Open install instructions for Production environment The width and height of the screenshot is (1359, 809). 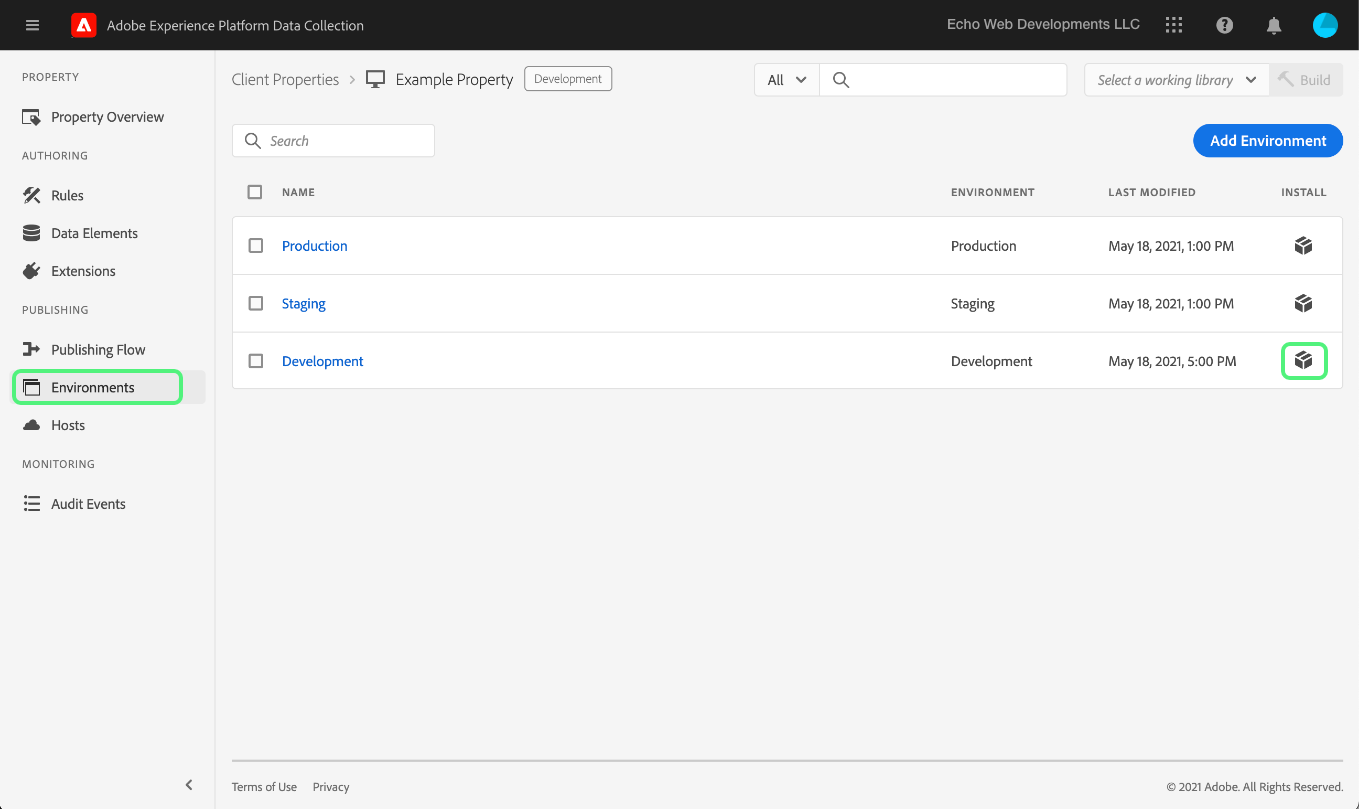pos(1303,246)
